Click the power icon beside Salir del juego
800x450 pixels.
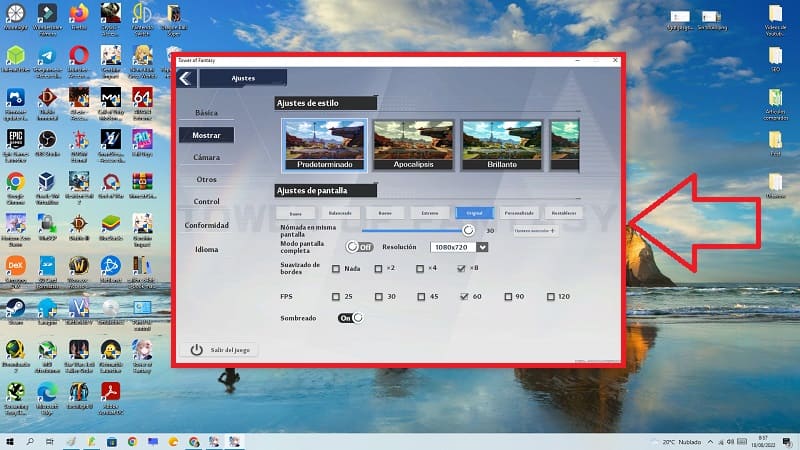click(196, 349)
